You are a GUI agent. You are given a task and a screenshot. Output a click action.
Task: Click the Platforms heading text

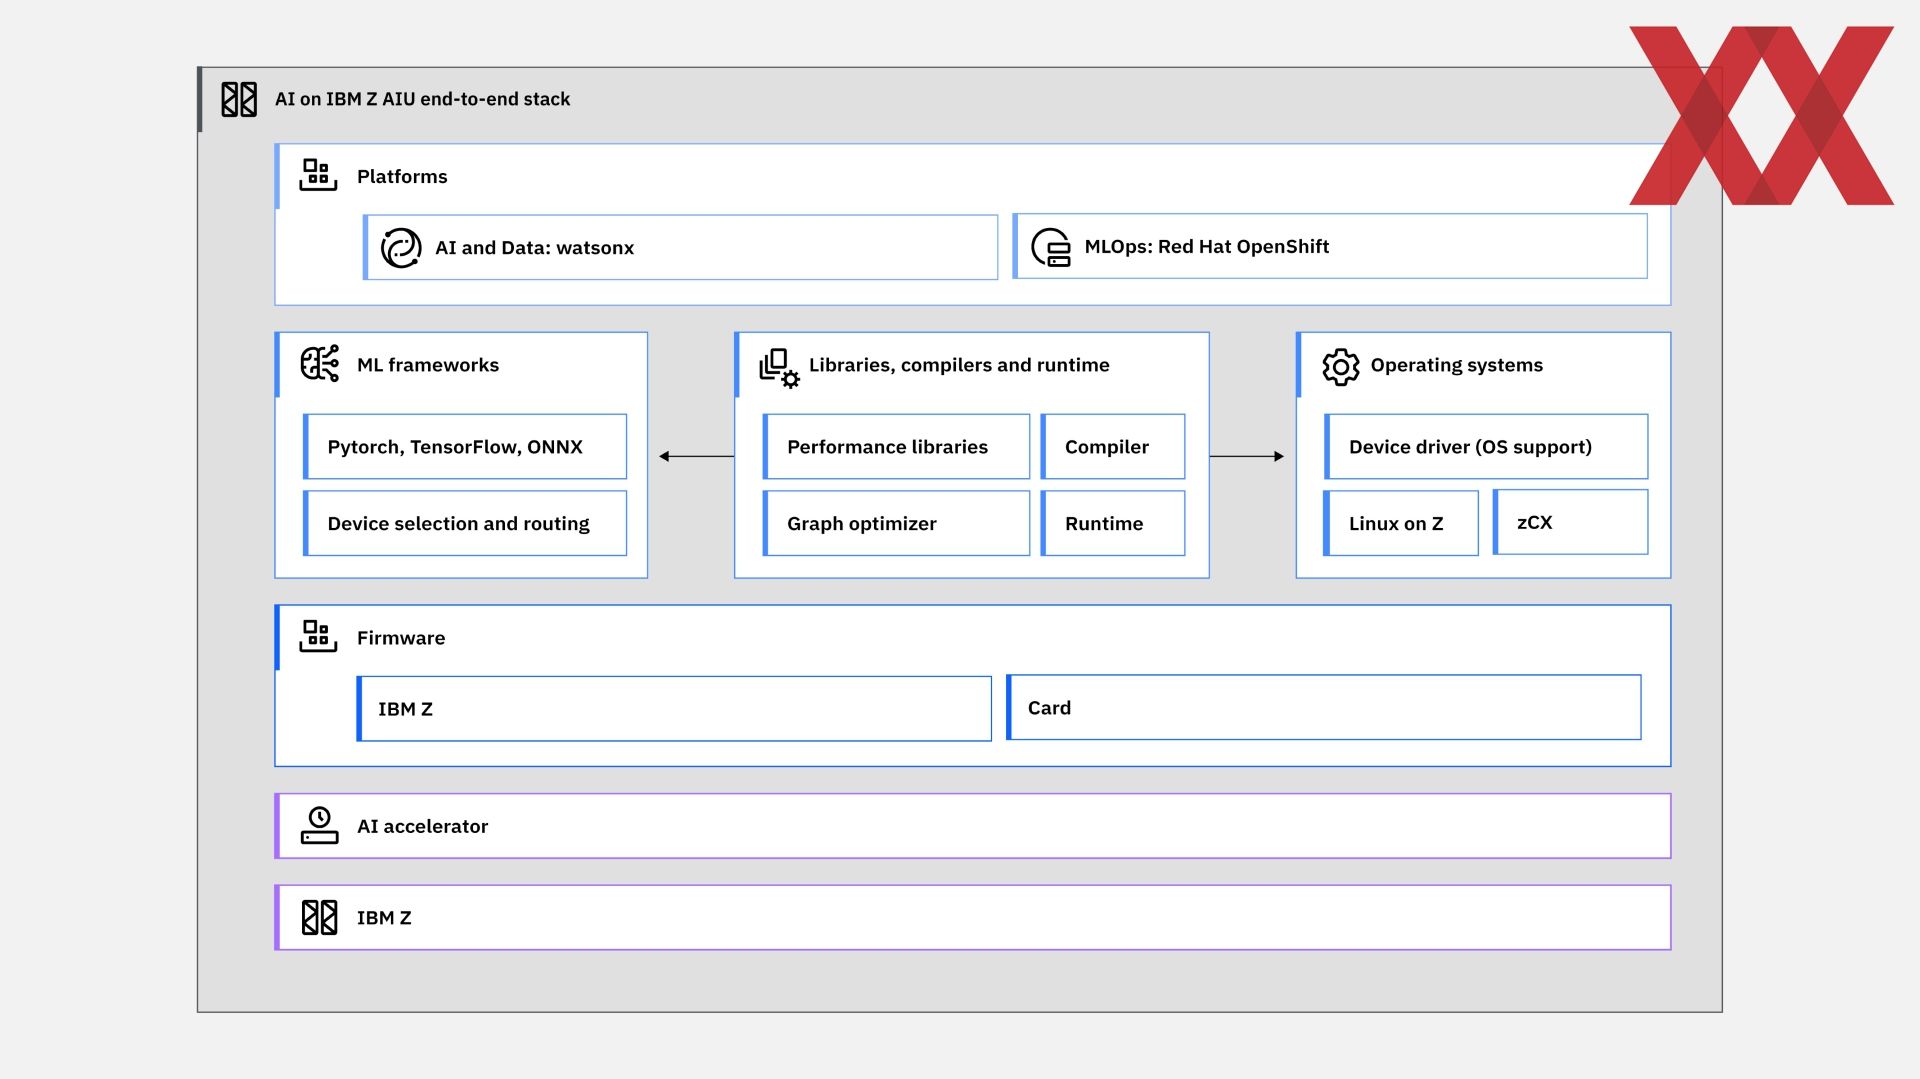pos(402,176)
